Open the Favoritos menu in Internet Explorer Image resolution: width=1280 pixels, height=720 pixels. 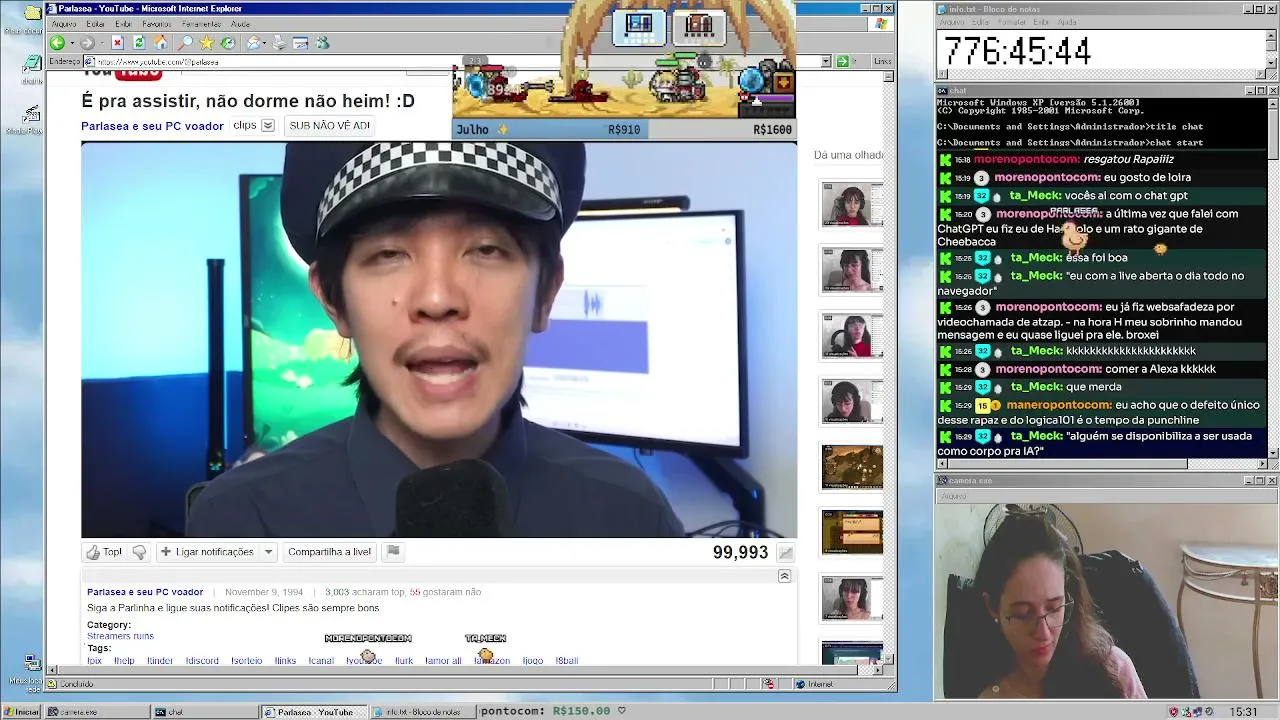(157, 24)
